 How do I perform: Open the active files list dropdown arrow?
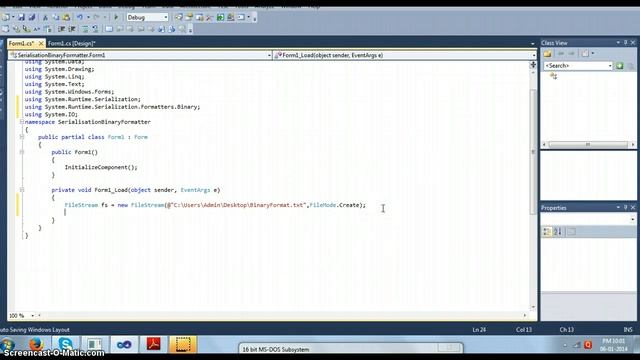pos(533,43)
